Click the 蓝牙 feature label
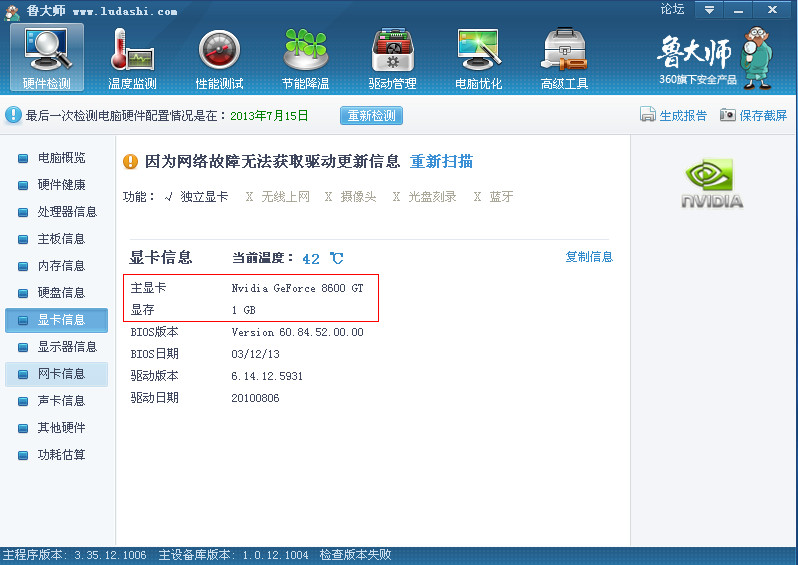The height and width of the screenshot is (565, 798). [501, 196]
